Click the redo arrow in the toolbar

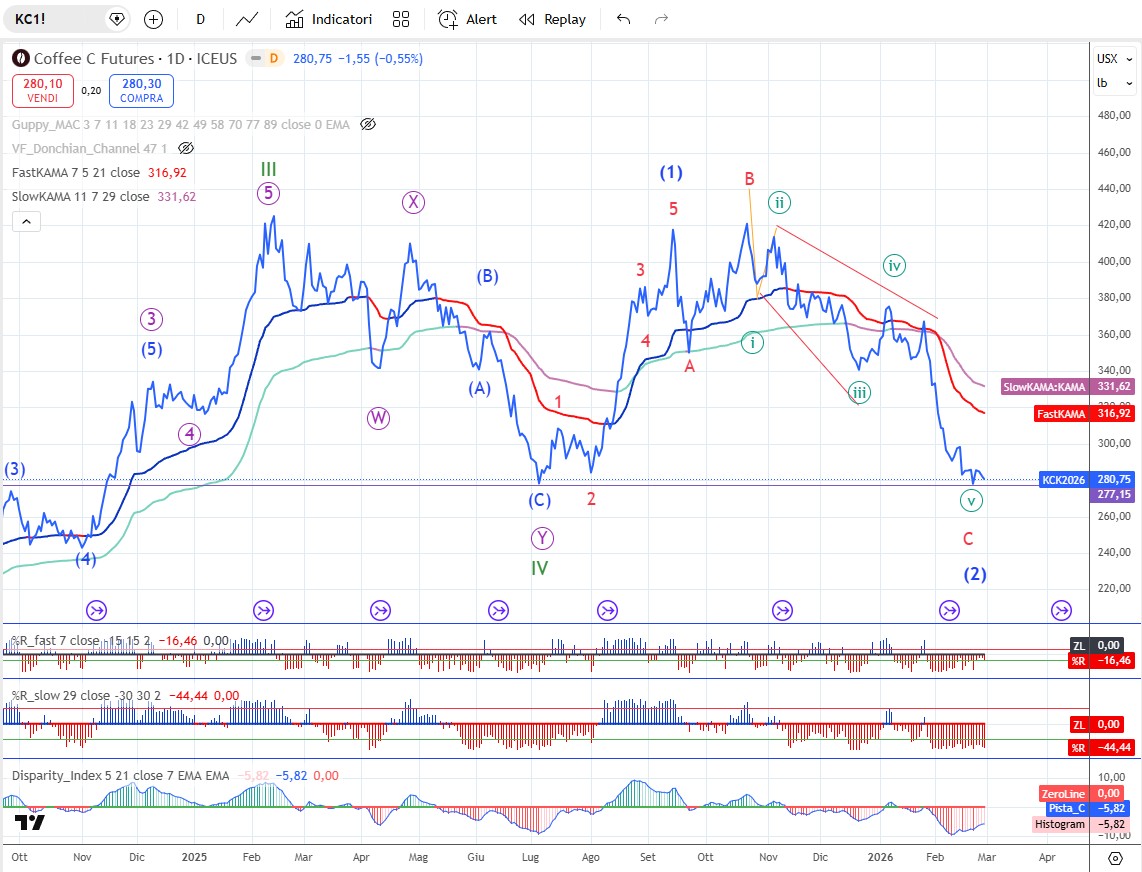(661, 19)
